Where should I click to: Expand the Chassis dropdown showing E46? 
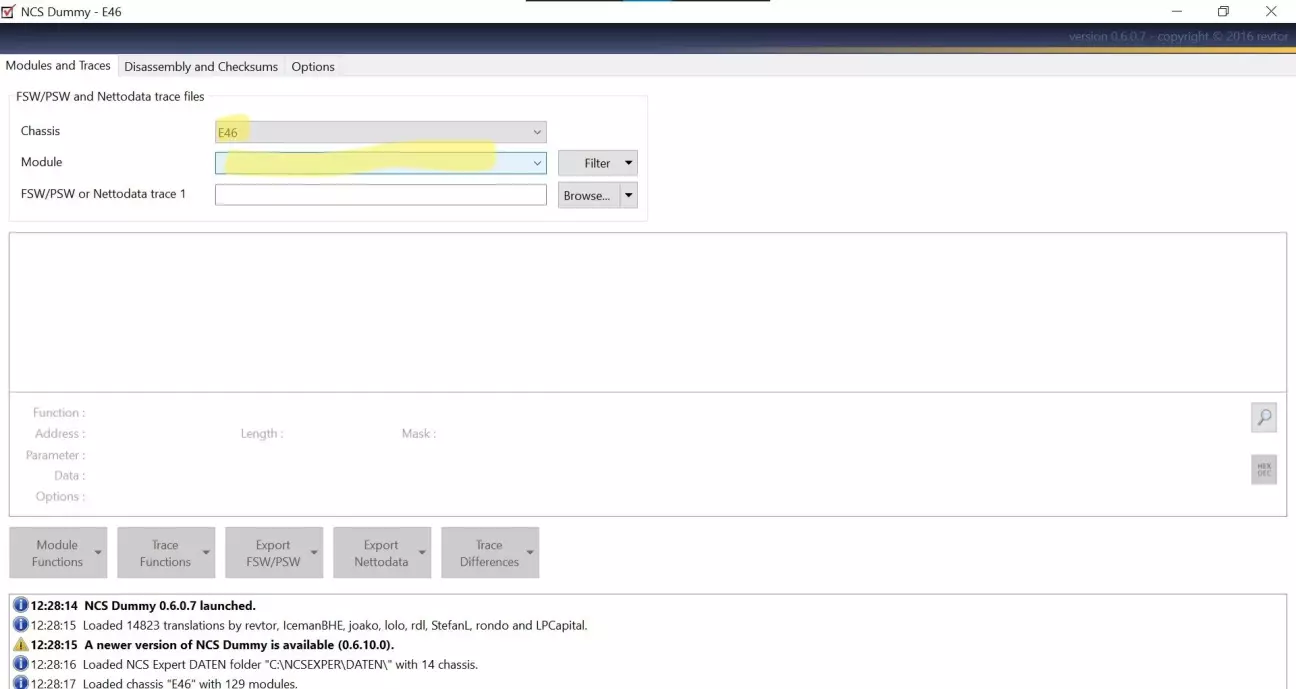[381, 132]
